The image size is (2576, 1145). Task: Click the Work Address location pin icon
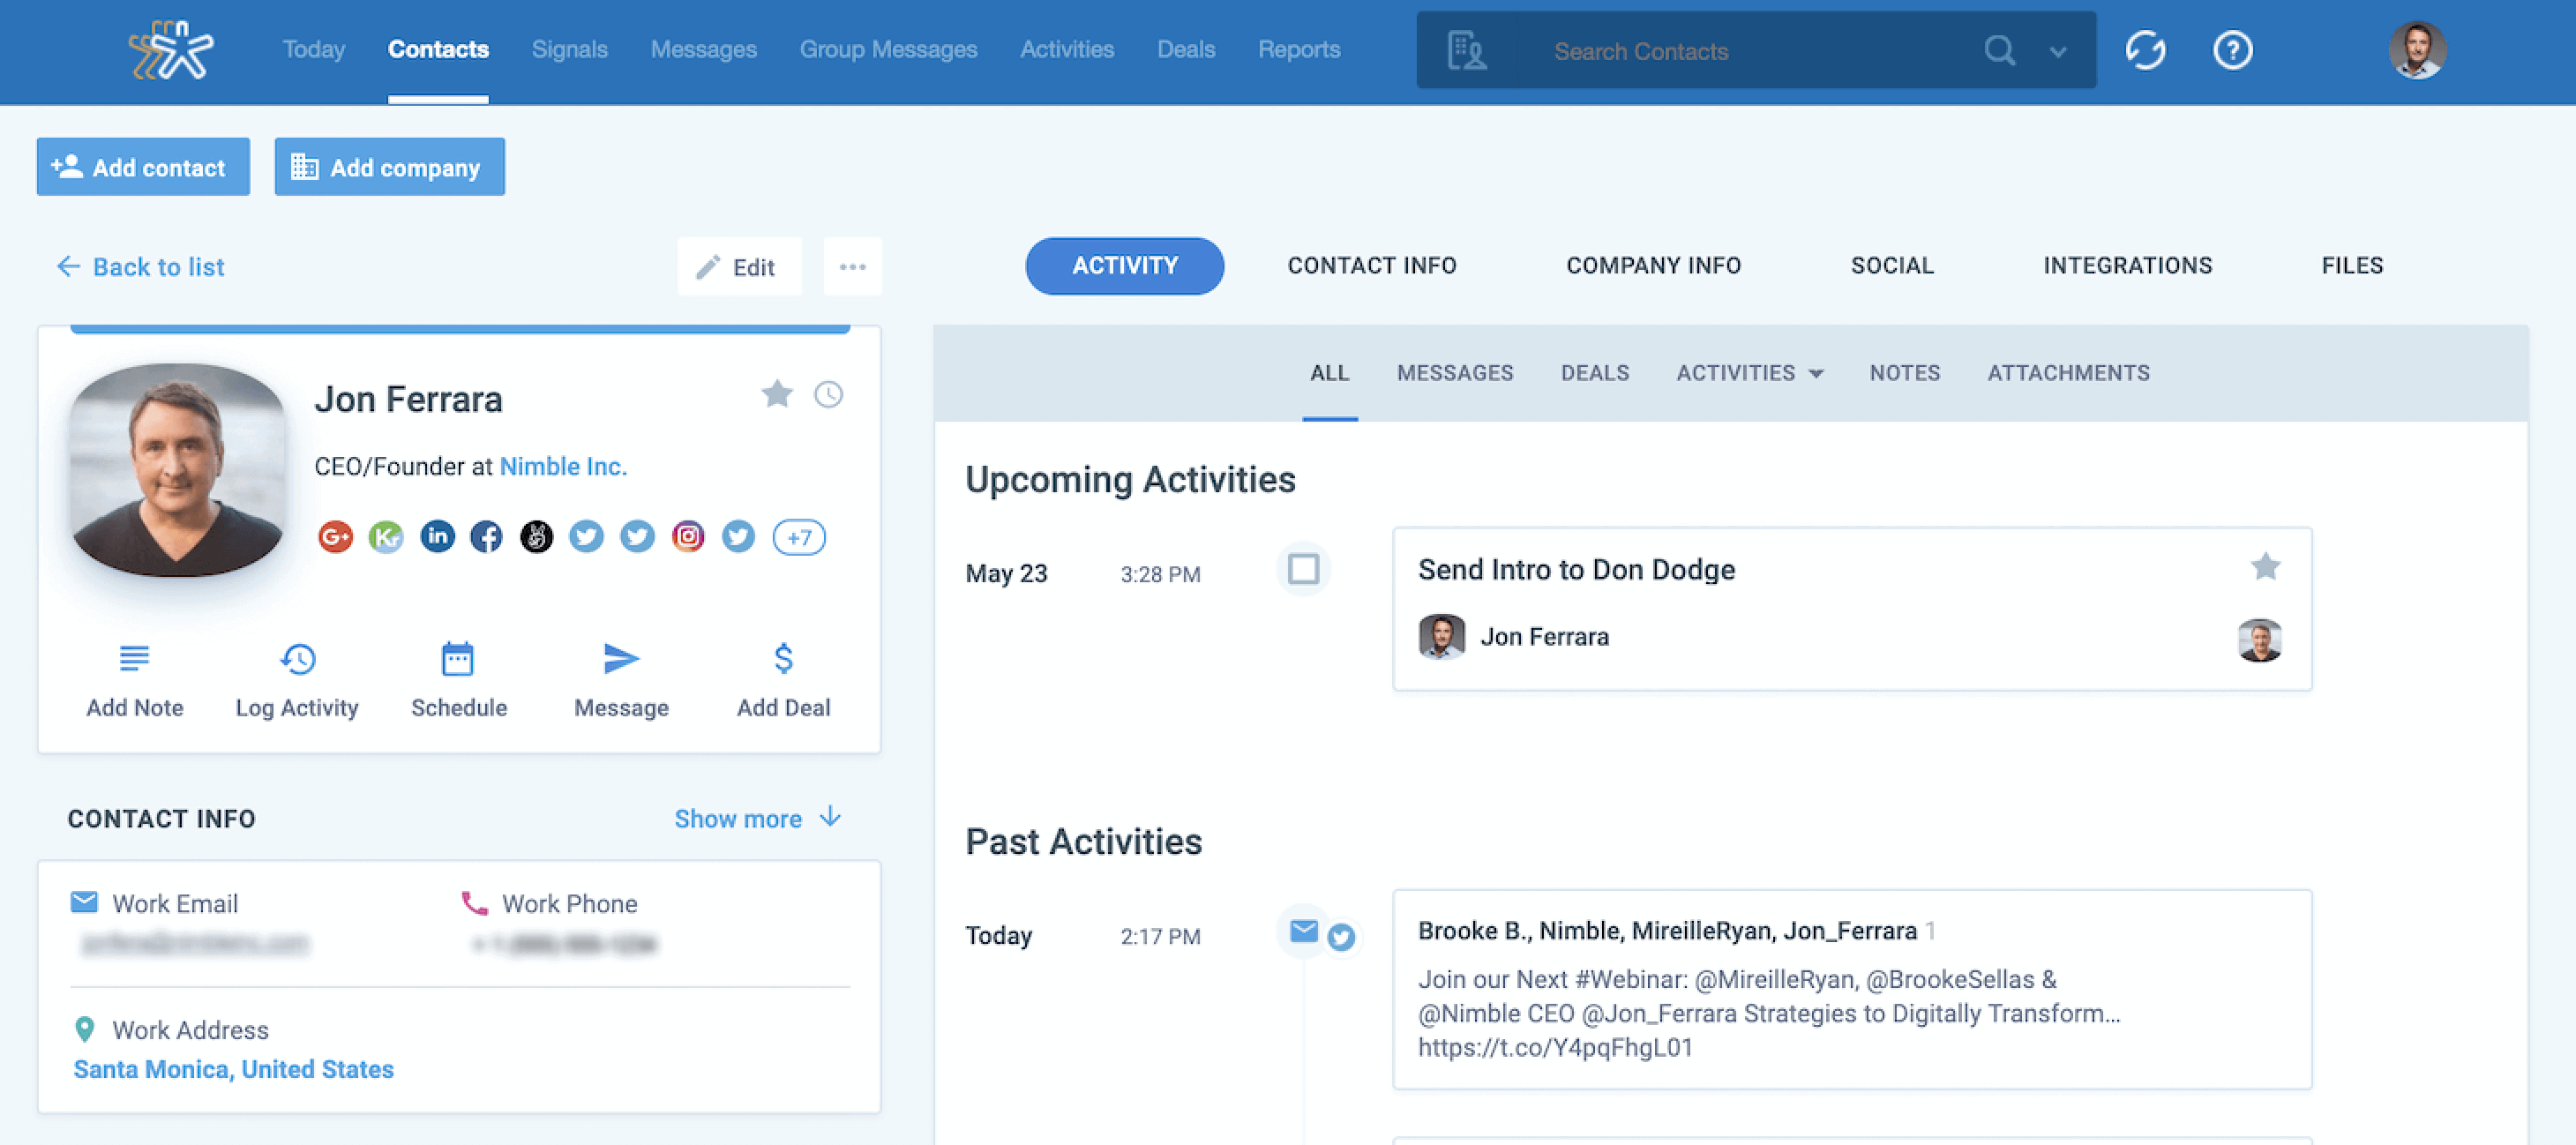point(85,1029)
